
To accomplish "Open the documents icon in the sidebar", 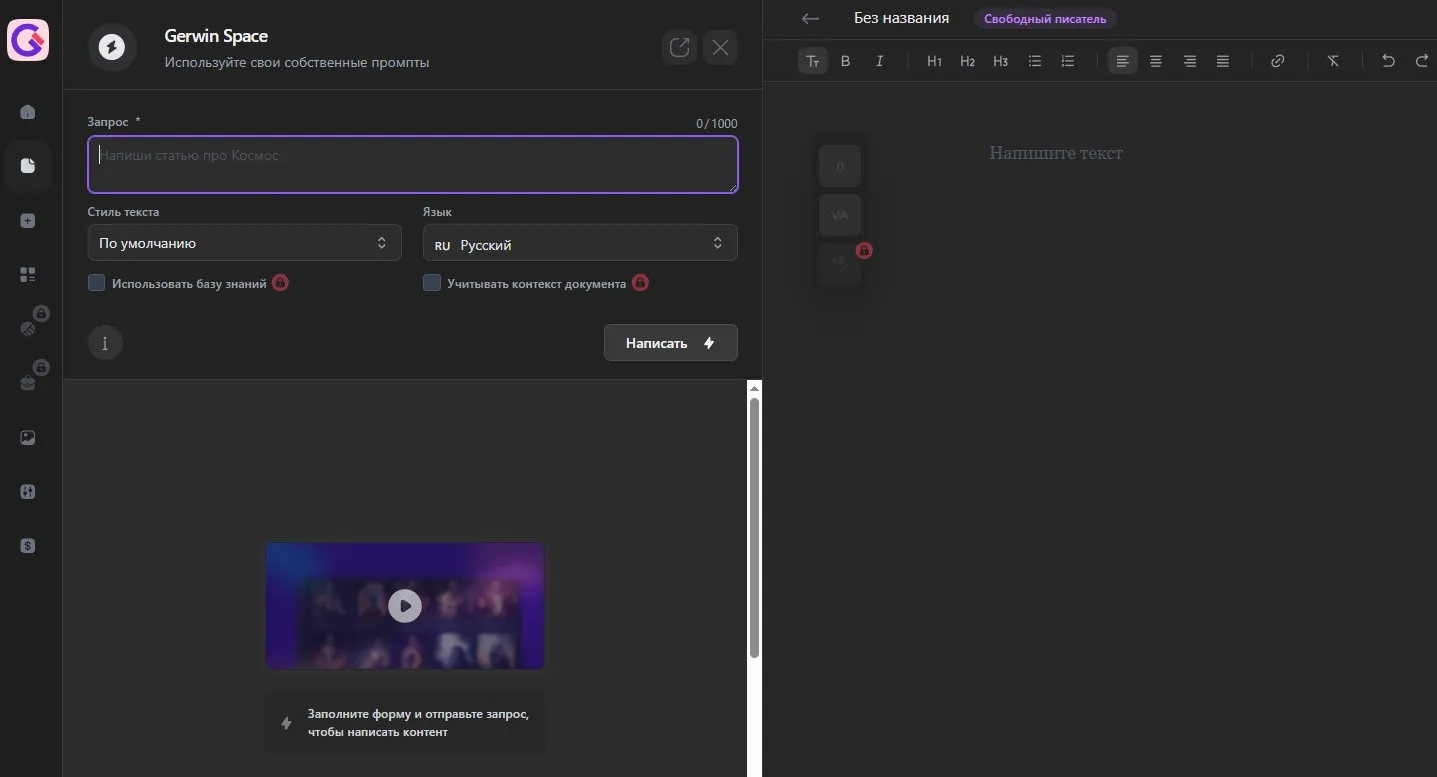I will coord(28,166).
